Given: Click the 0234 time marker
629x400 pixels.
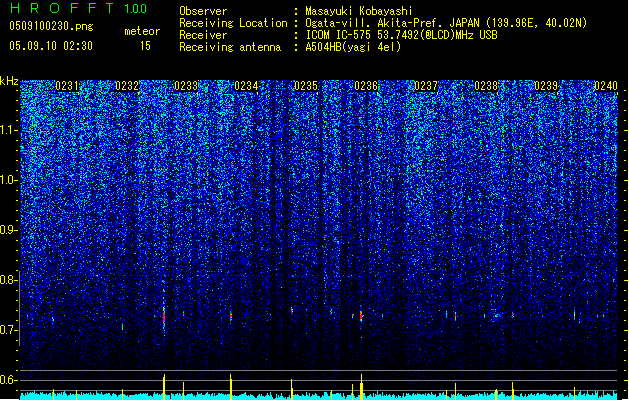Looking at the screenshot, I should 246,86.
